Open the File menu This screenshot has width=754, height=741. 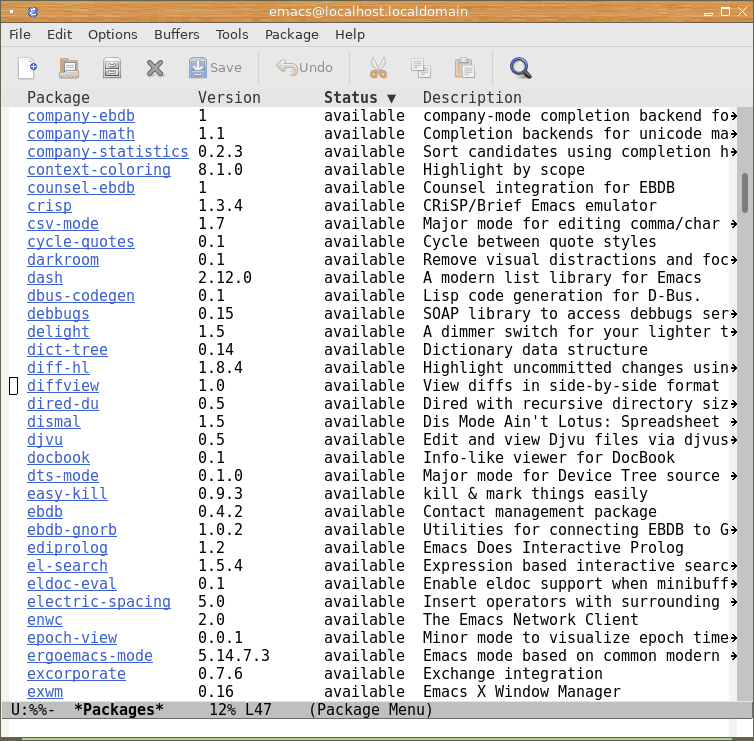point(20,35)
